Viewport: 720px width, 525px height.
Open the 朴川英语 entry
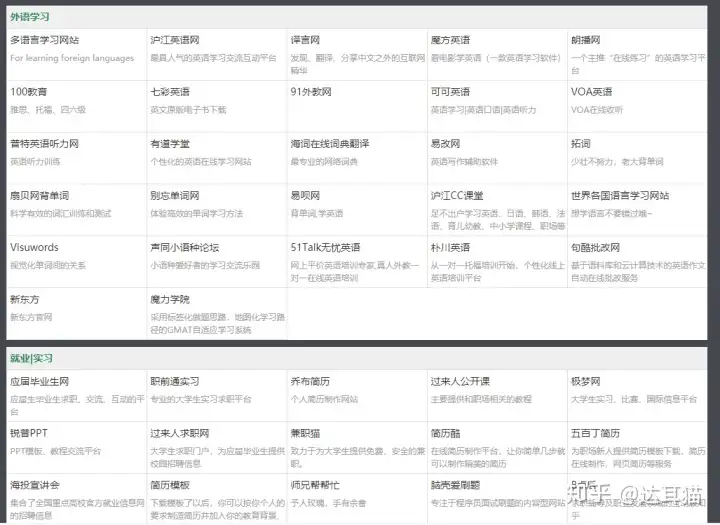tap(450, 248)
